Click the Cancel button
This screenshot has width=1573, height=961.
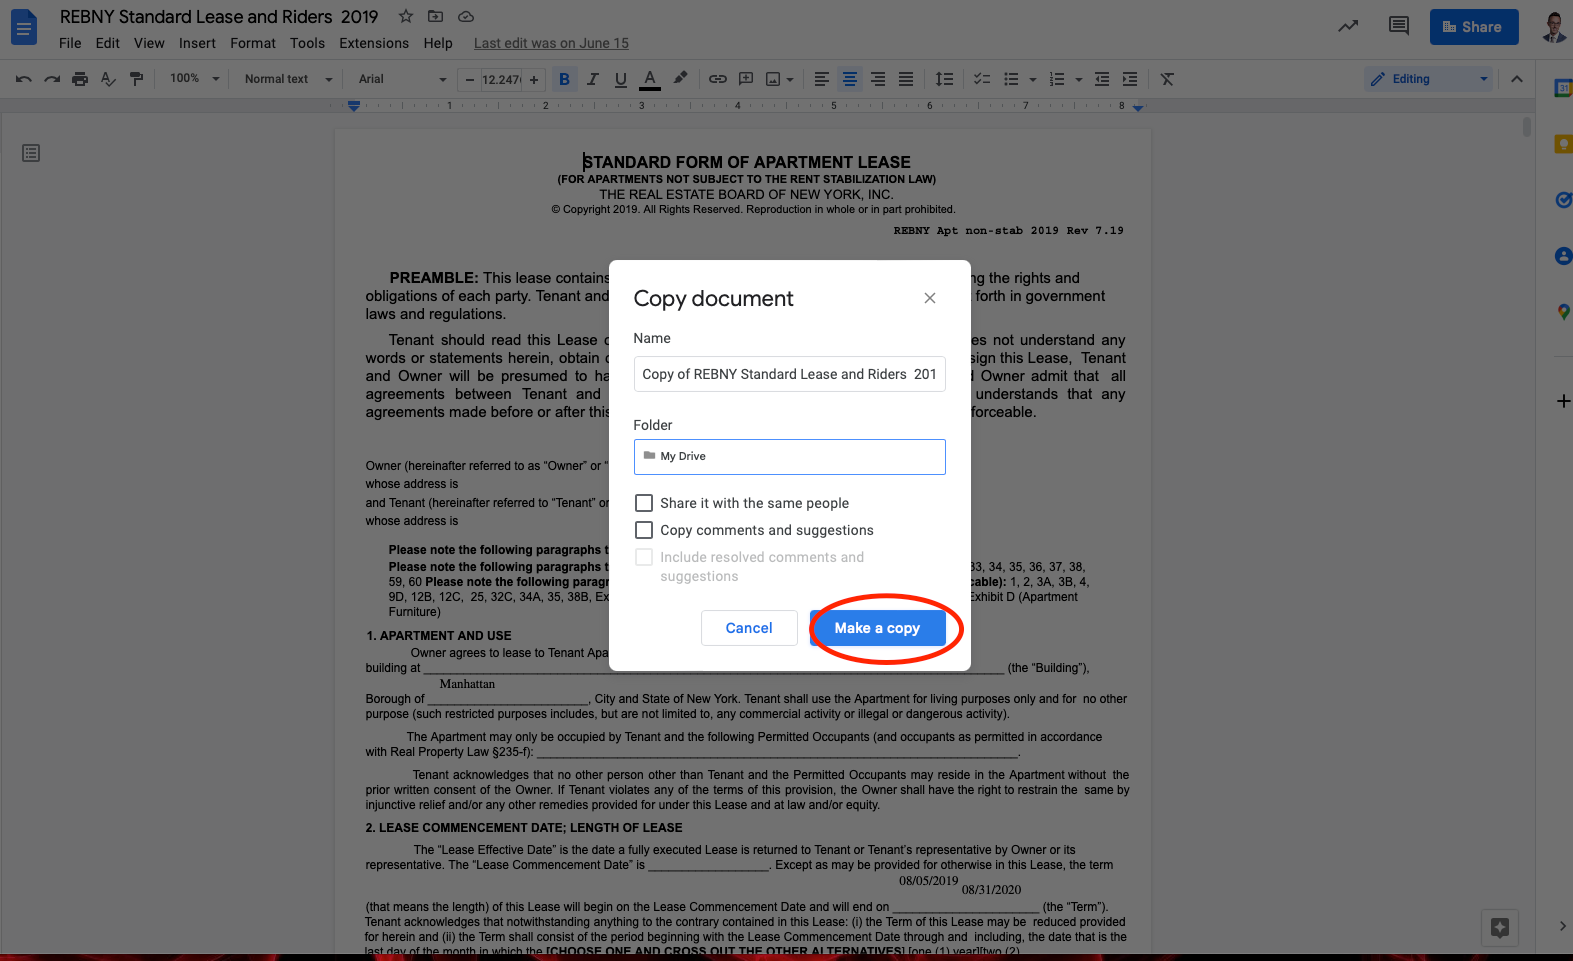click(x=749, y=628)
